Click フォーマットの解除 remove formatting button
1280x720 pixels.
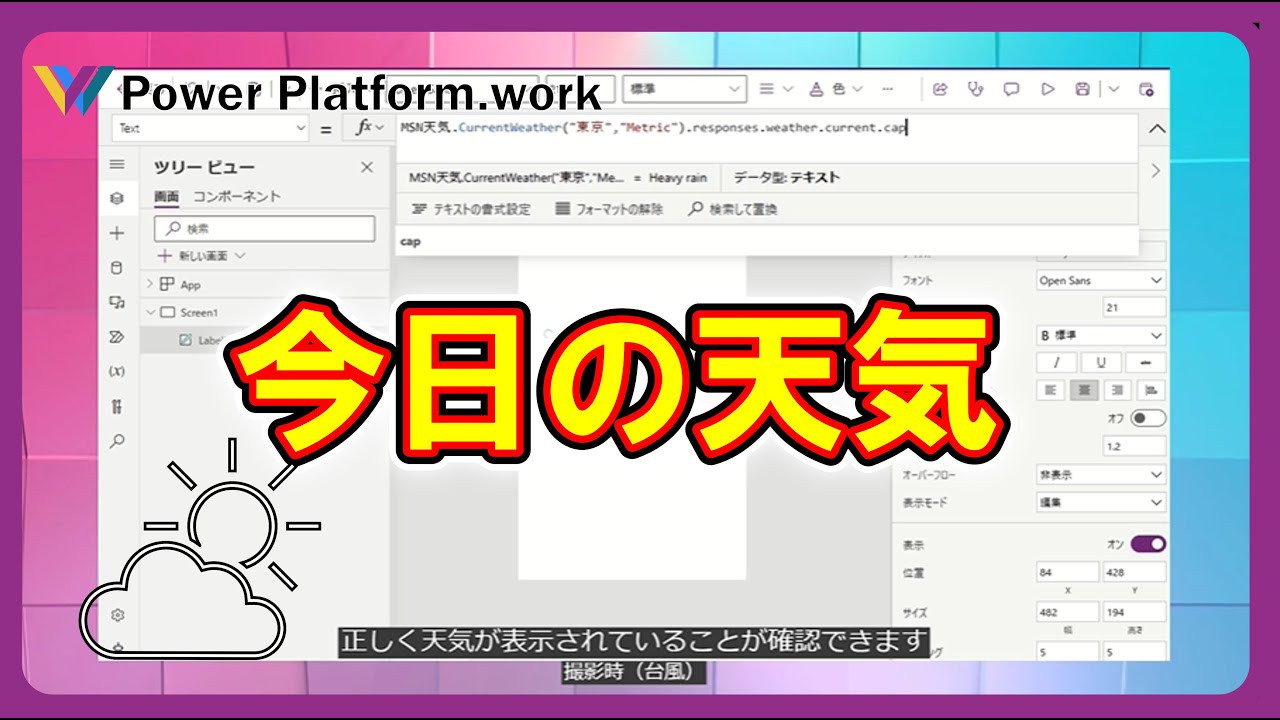click(609, 209)
